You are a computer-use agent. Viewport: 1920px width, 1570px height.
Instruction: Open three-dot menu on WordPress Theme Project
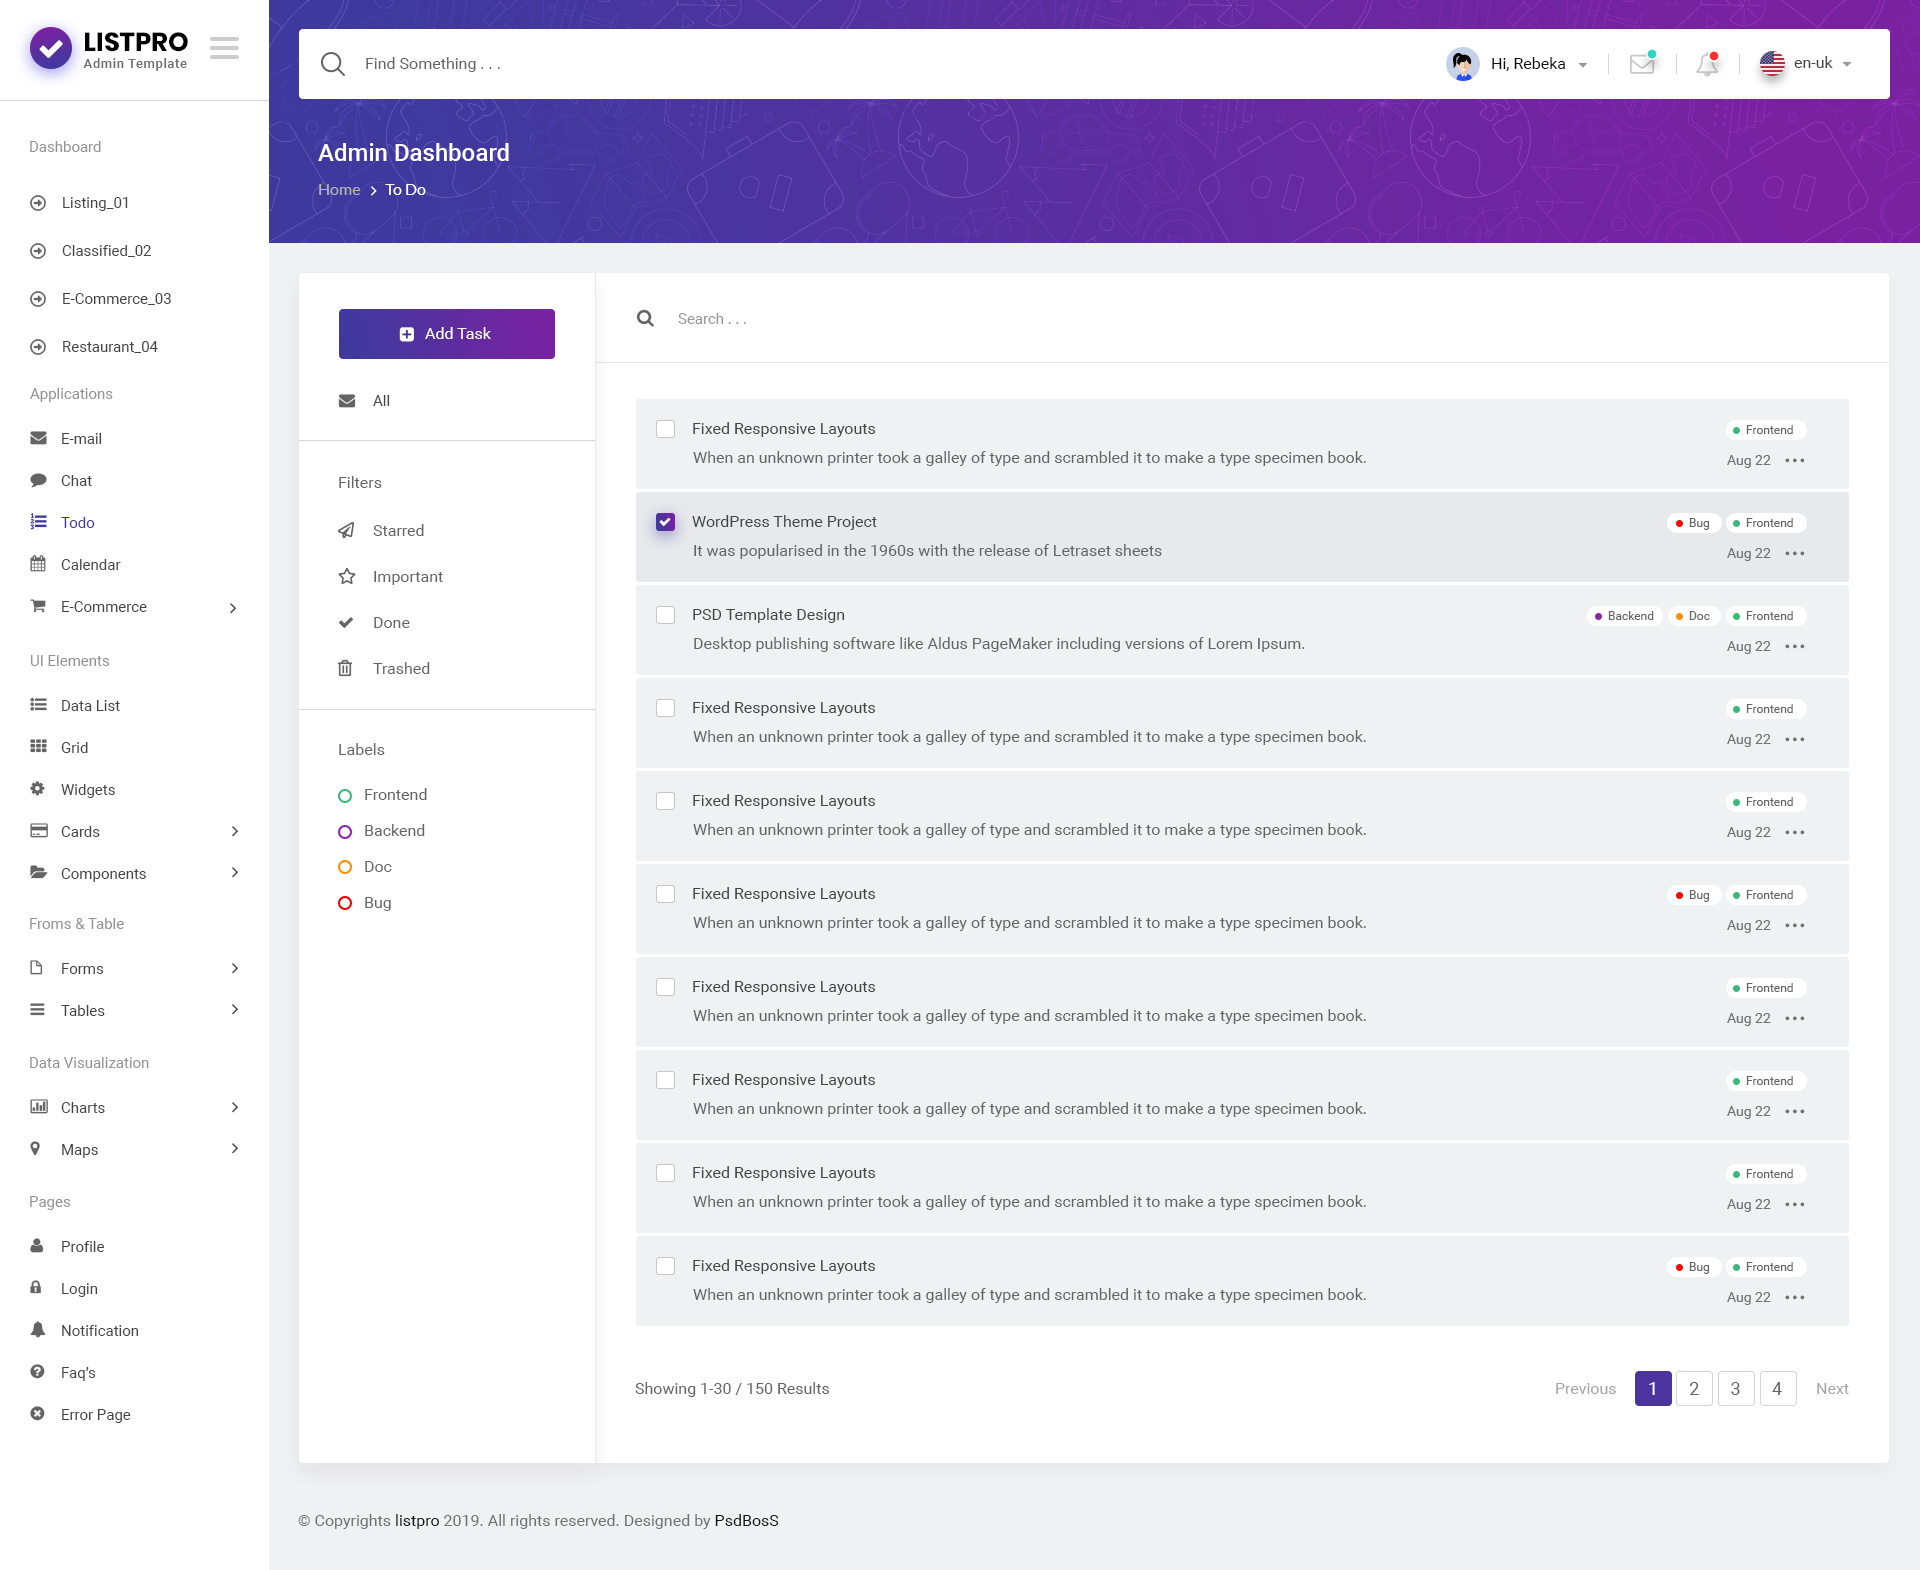(x=1795, y=554)
